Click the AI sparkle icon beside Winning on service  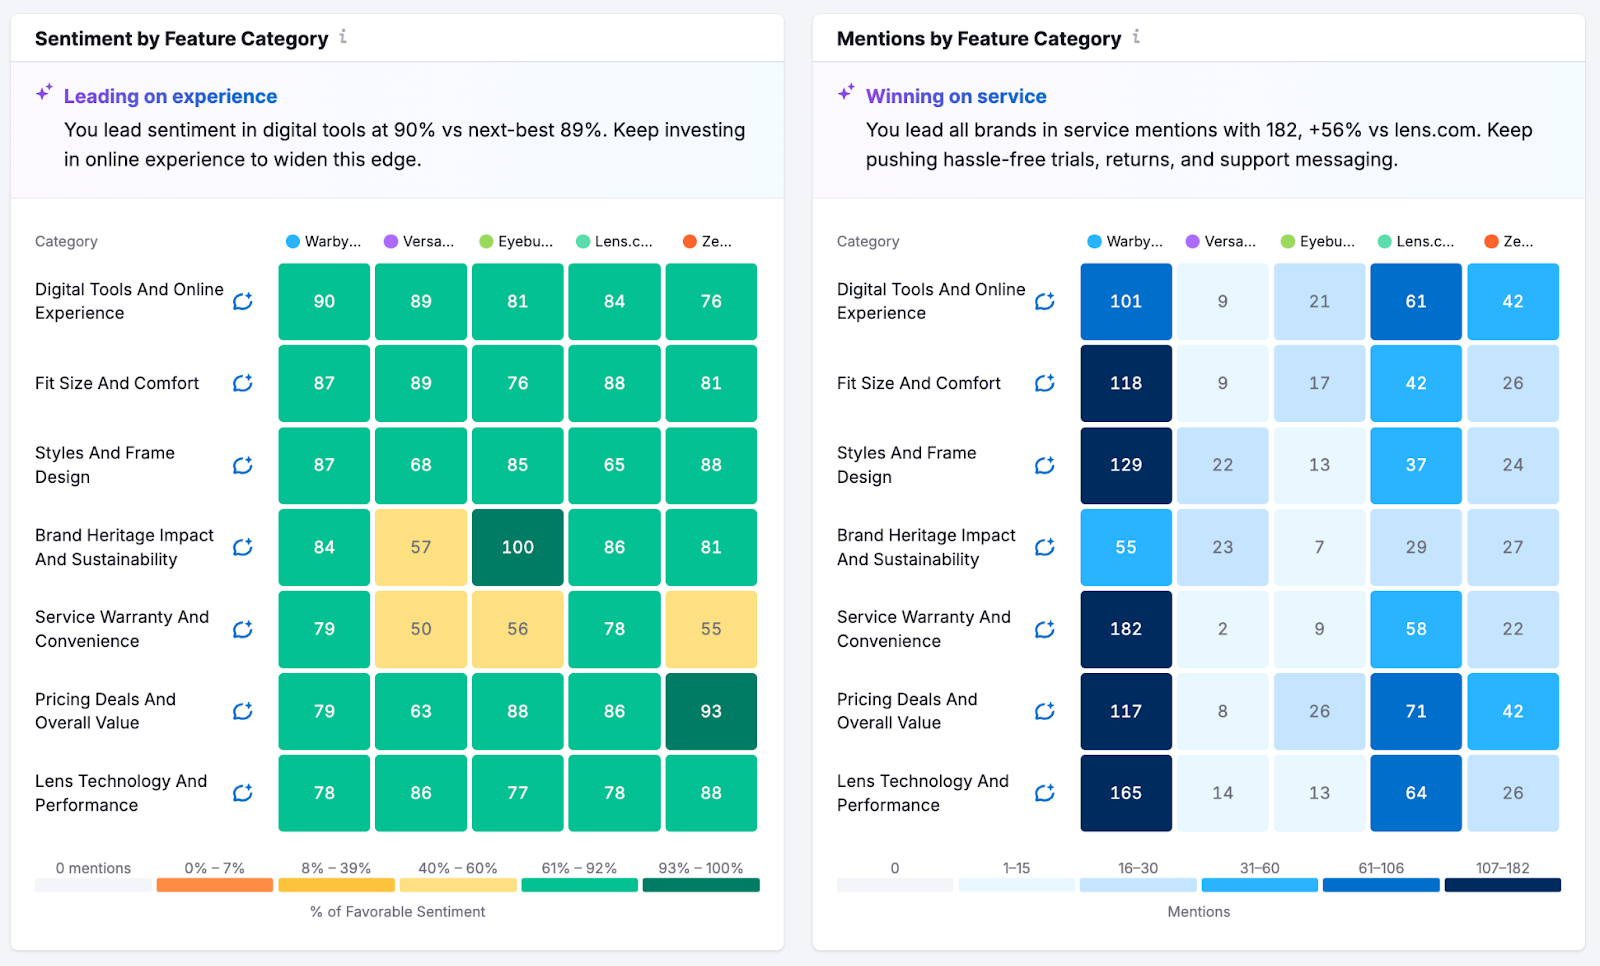[x=845, y=91]
